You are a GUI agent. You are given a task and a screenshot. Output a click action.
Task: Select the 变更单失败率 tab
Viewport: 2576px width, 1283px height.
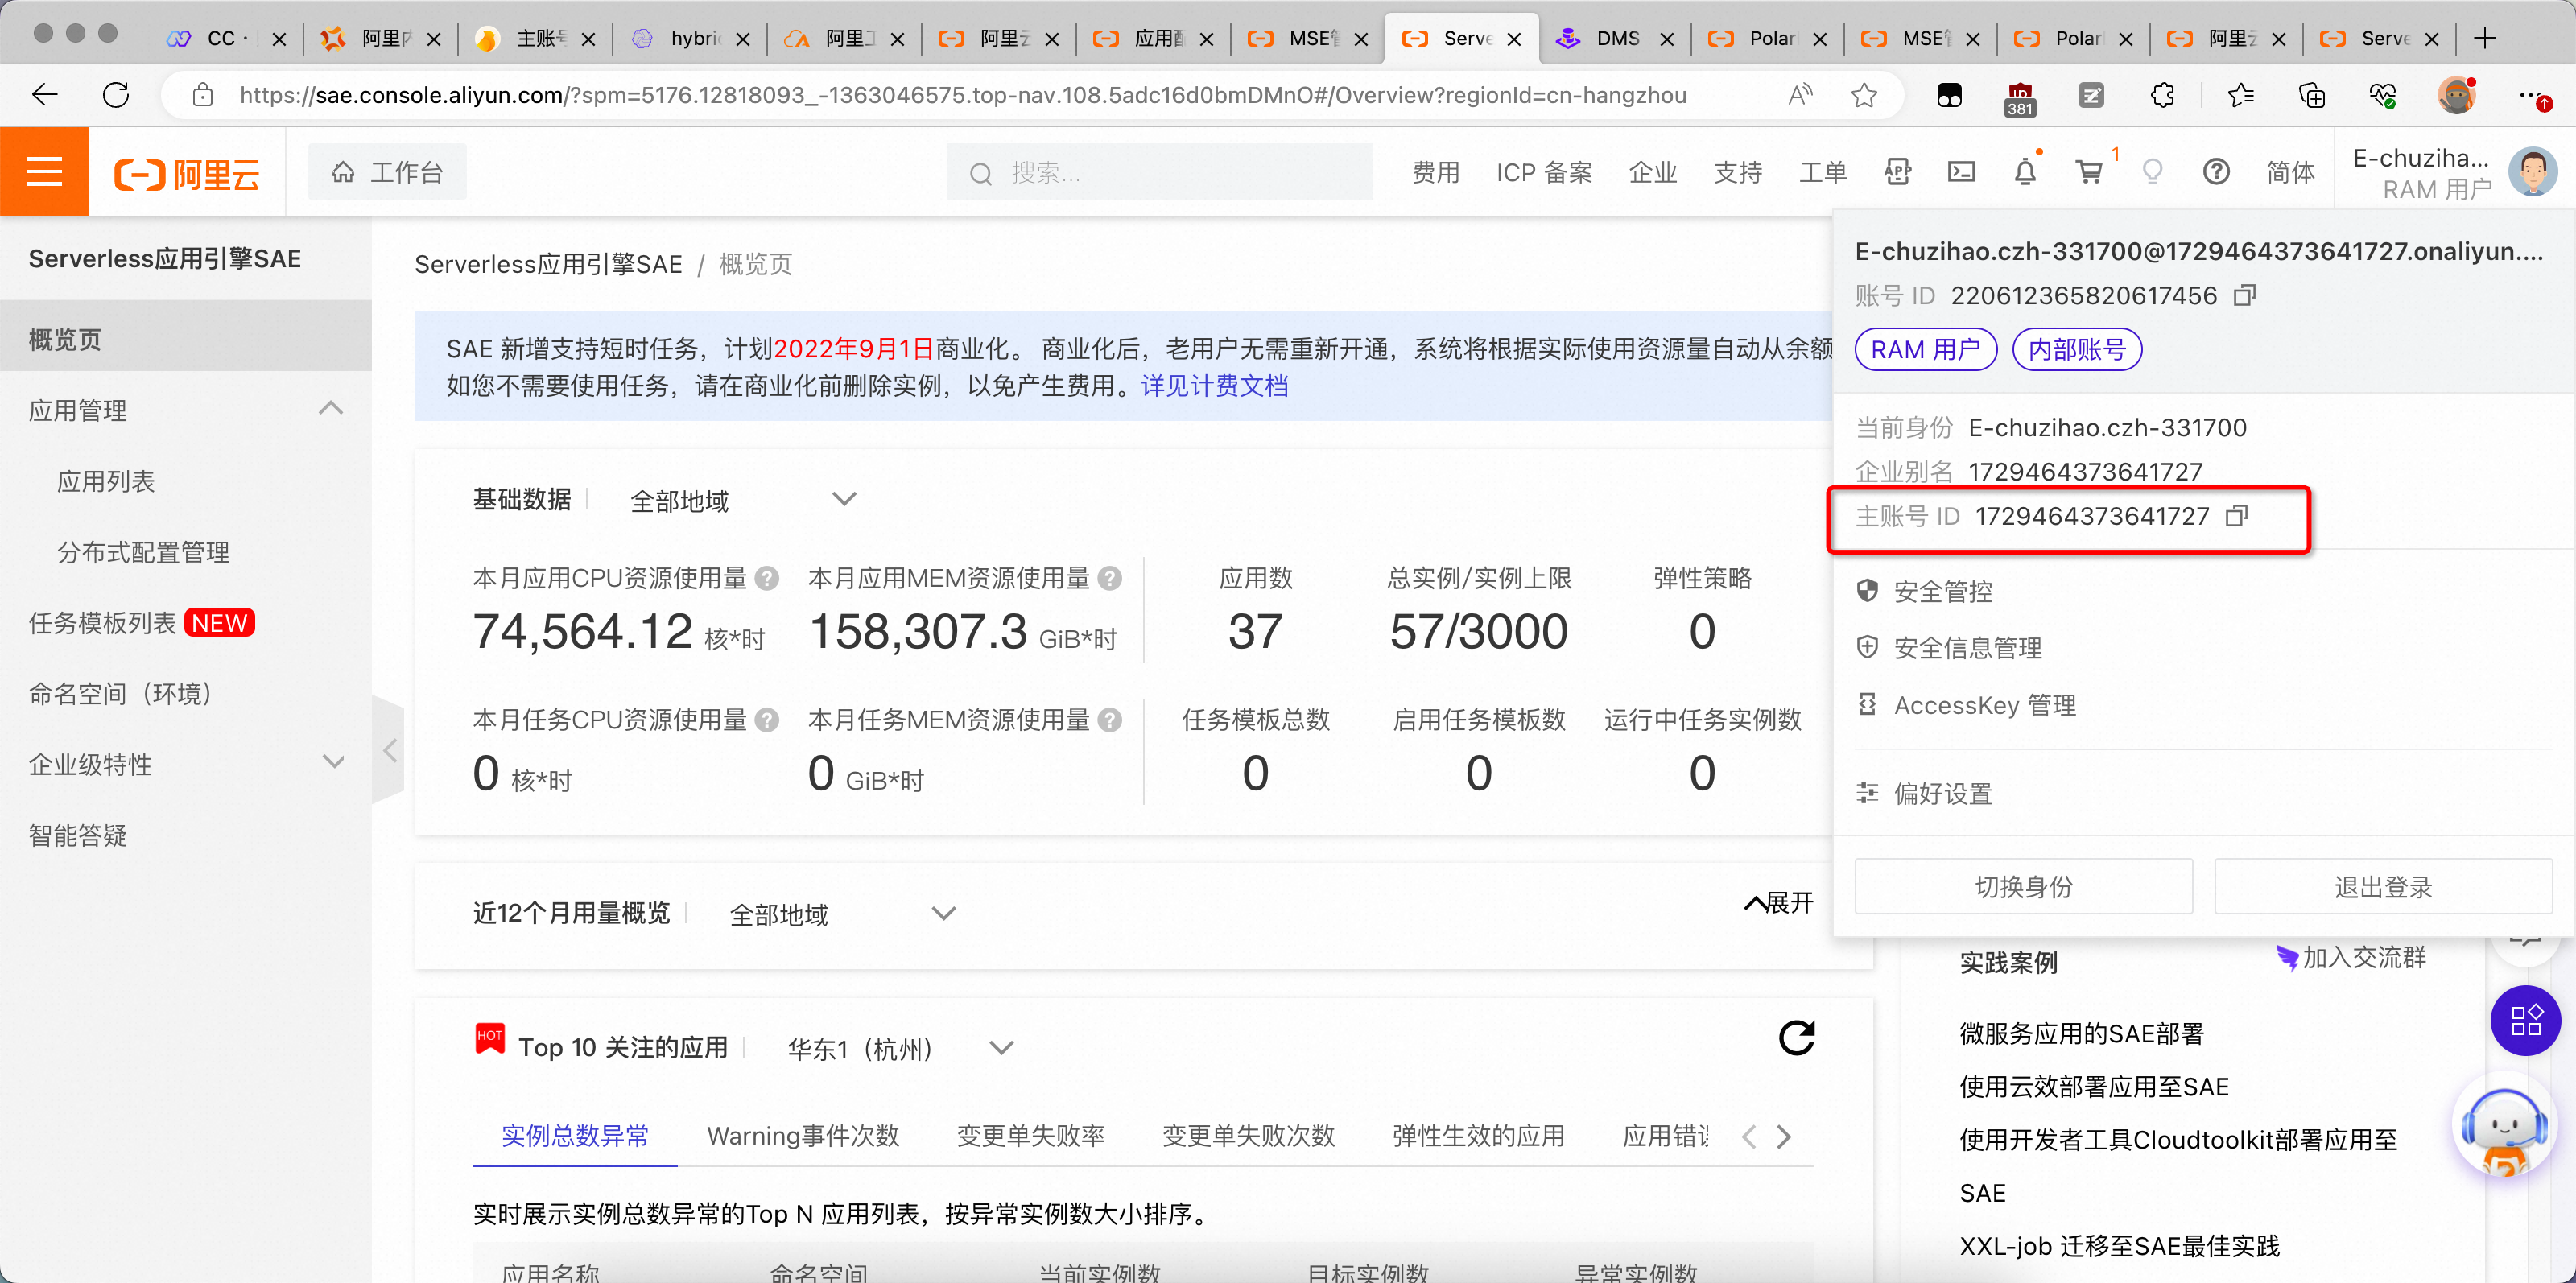tap(1030, 1136)
